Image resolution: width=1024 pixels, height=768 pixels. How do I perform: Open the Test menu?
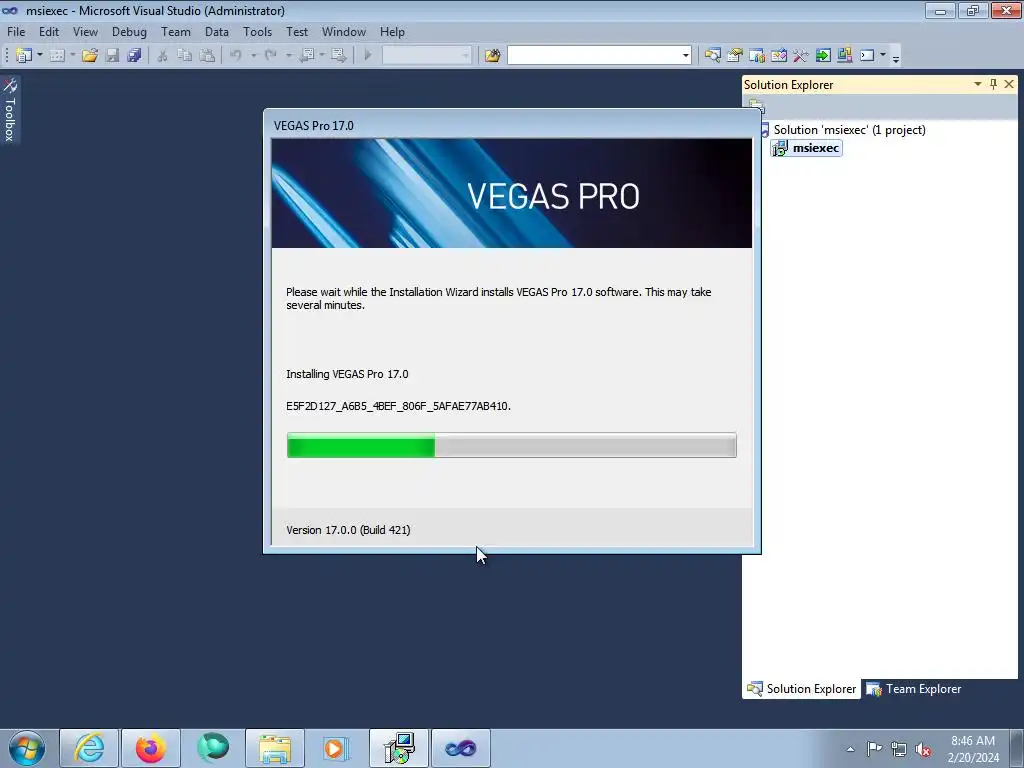[296, 31]
